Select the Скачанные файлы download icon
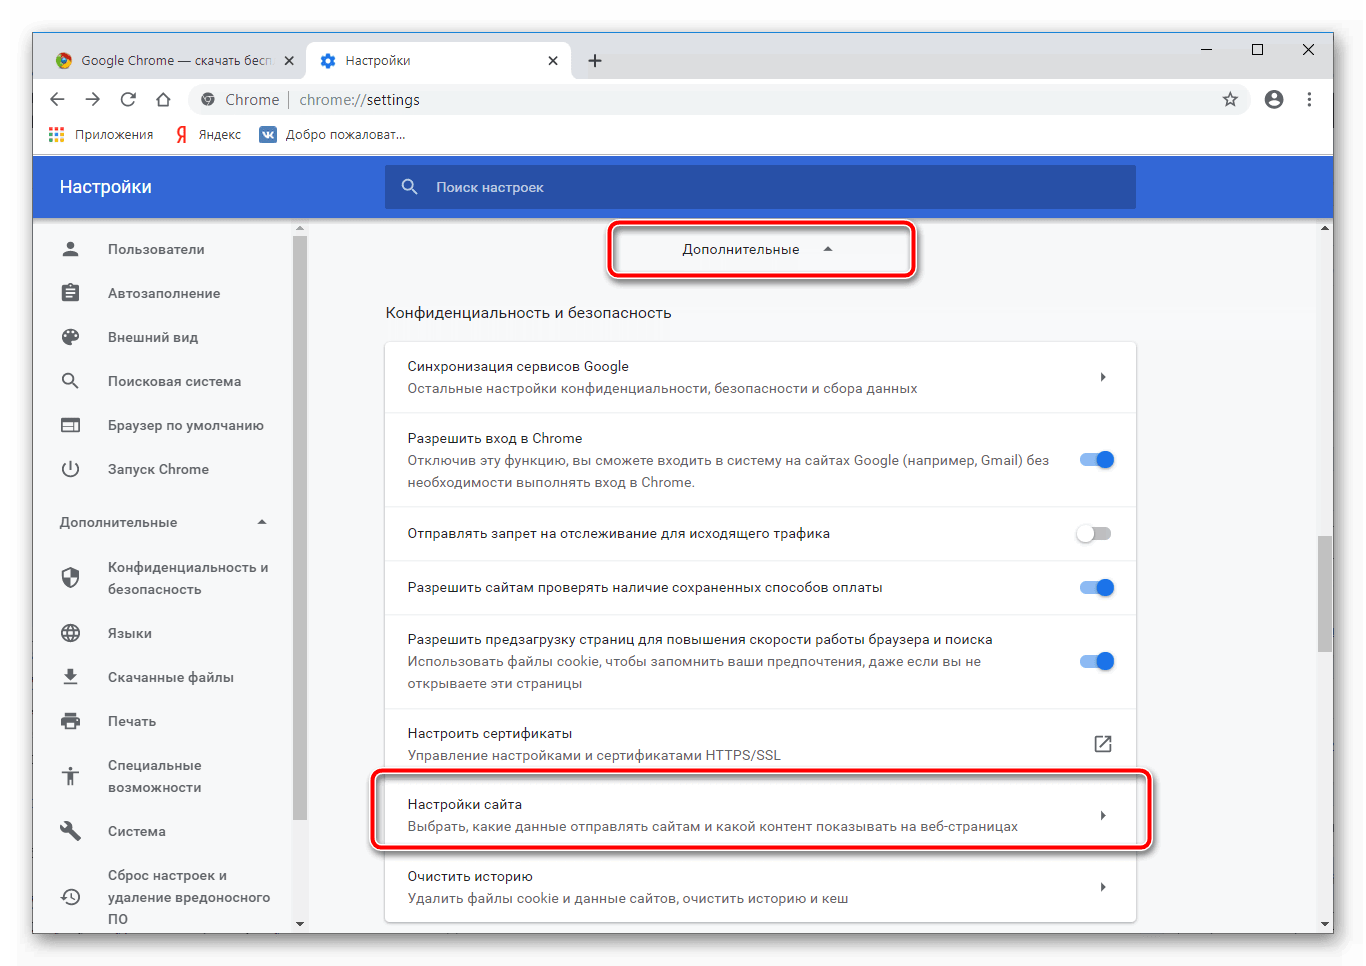1366x966 pixels. click(70, 677)
